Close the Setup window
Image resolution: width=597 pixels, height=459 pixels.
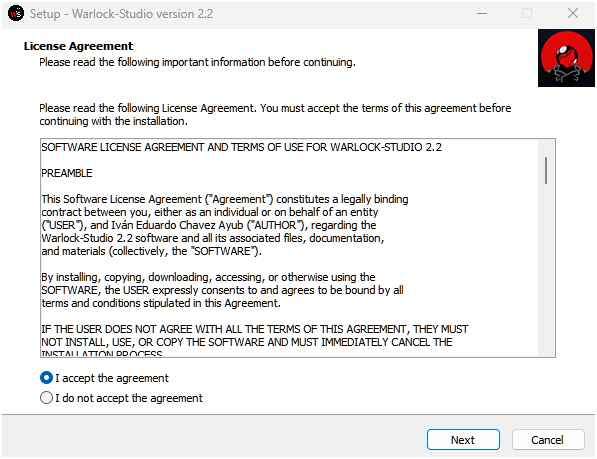point(573,14)
